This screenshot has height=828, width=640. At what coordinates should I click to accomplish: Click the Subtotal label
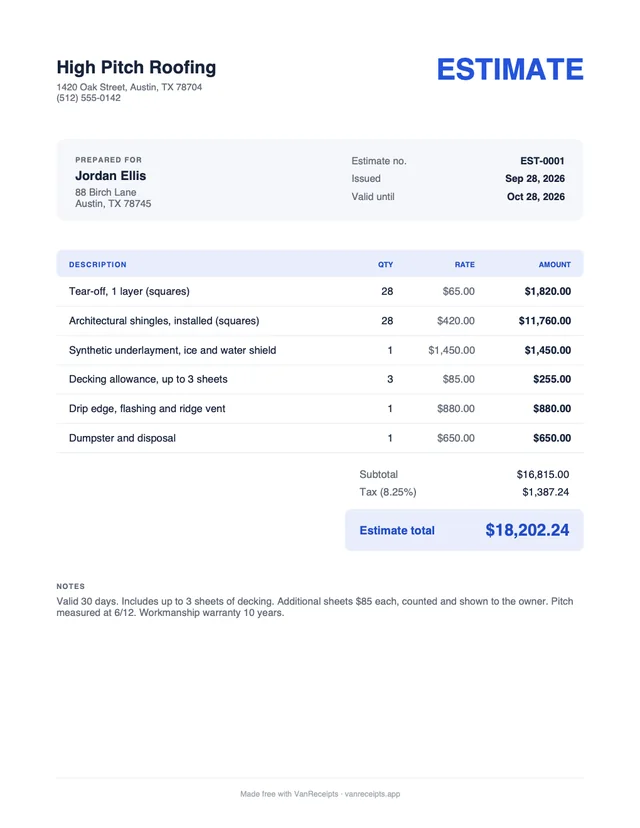pyautogui.click(x=379, y=474)
